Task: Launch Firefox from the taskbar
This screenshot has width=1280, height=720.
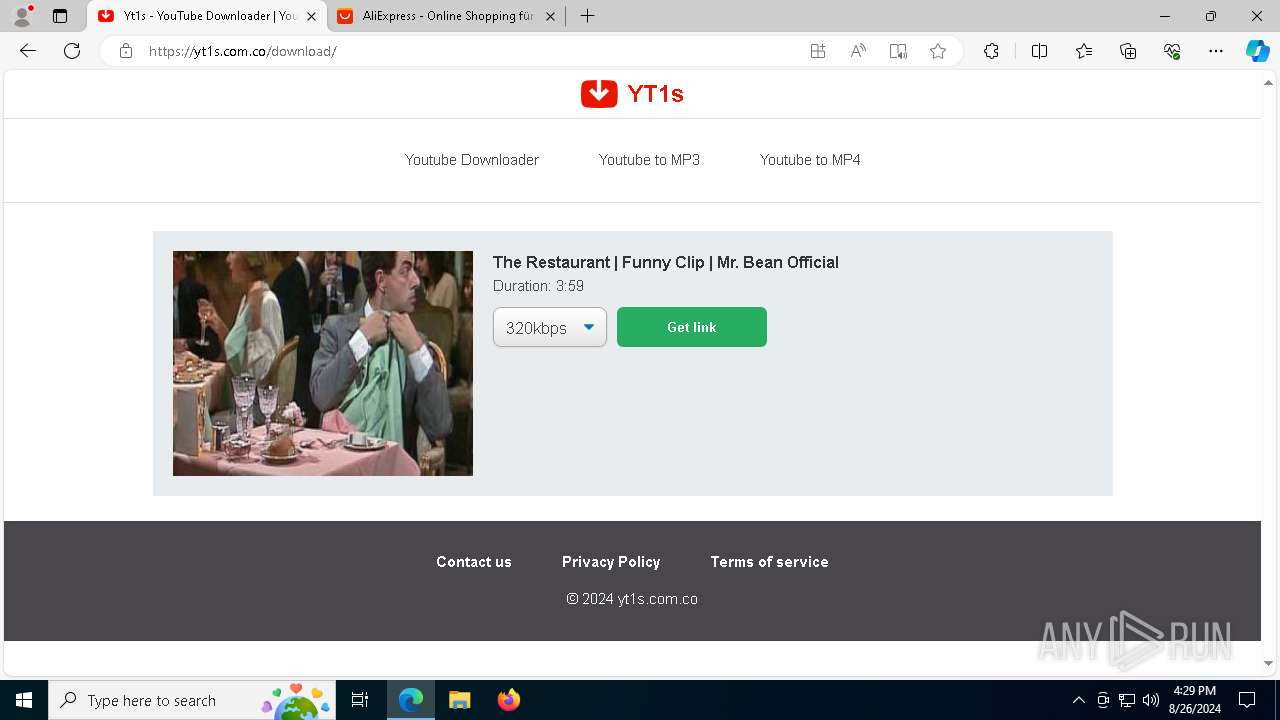Action: [508, 700]
